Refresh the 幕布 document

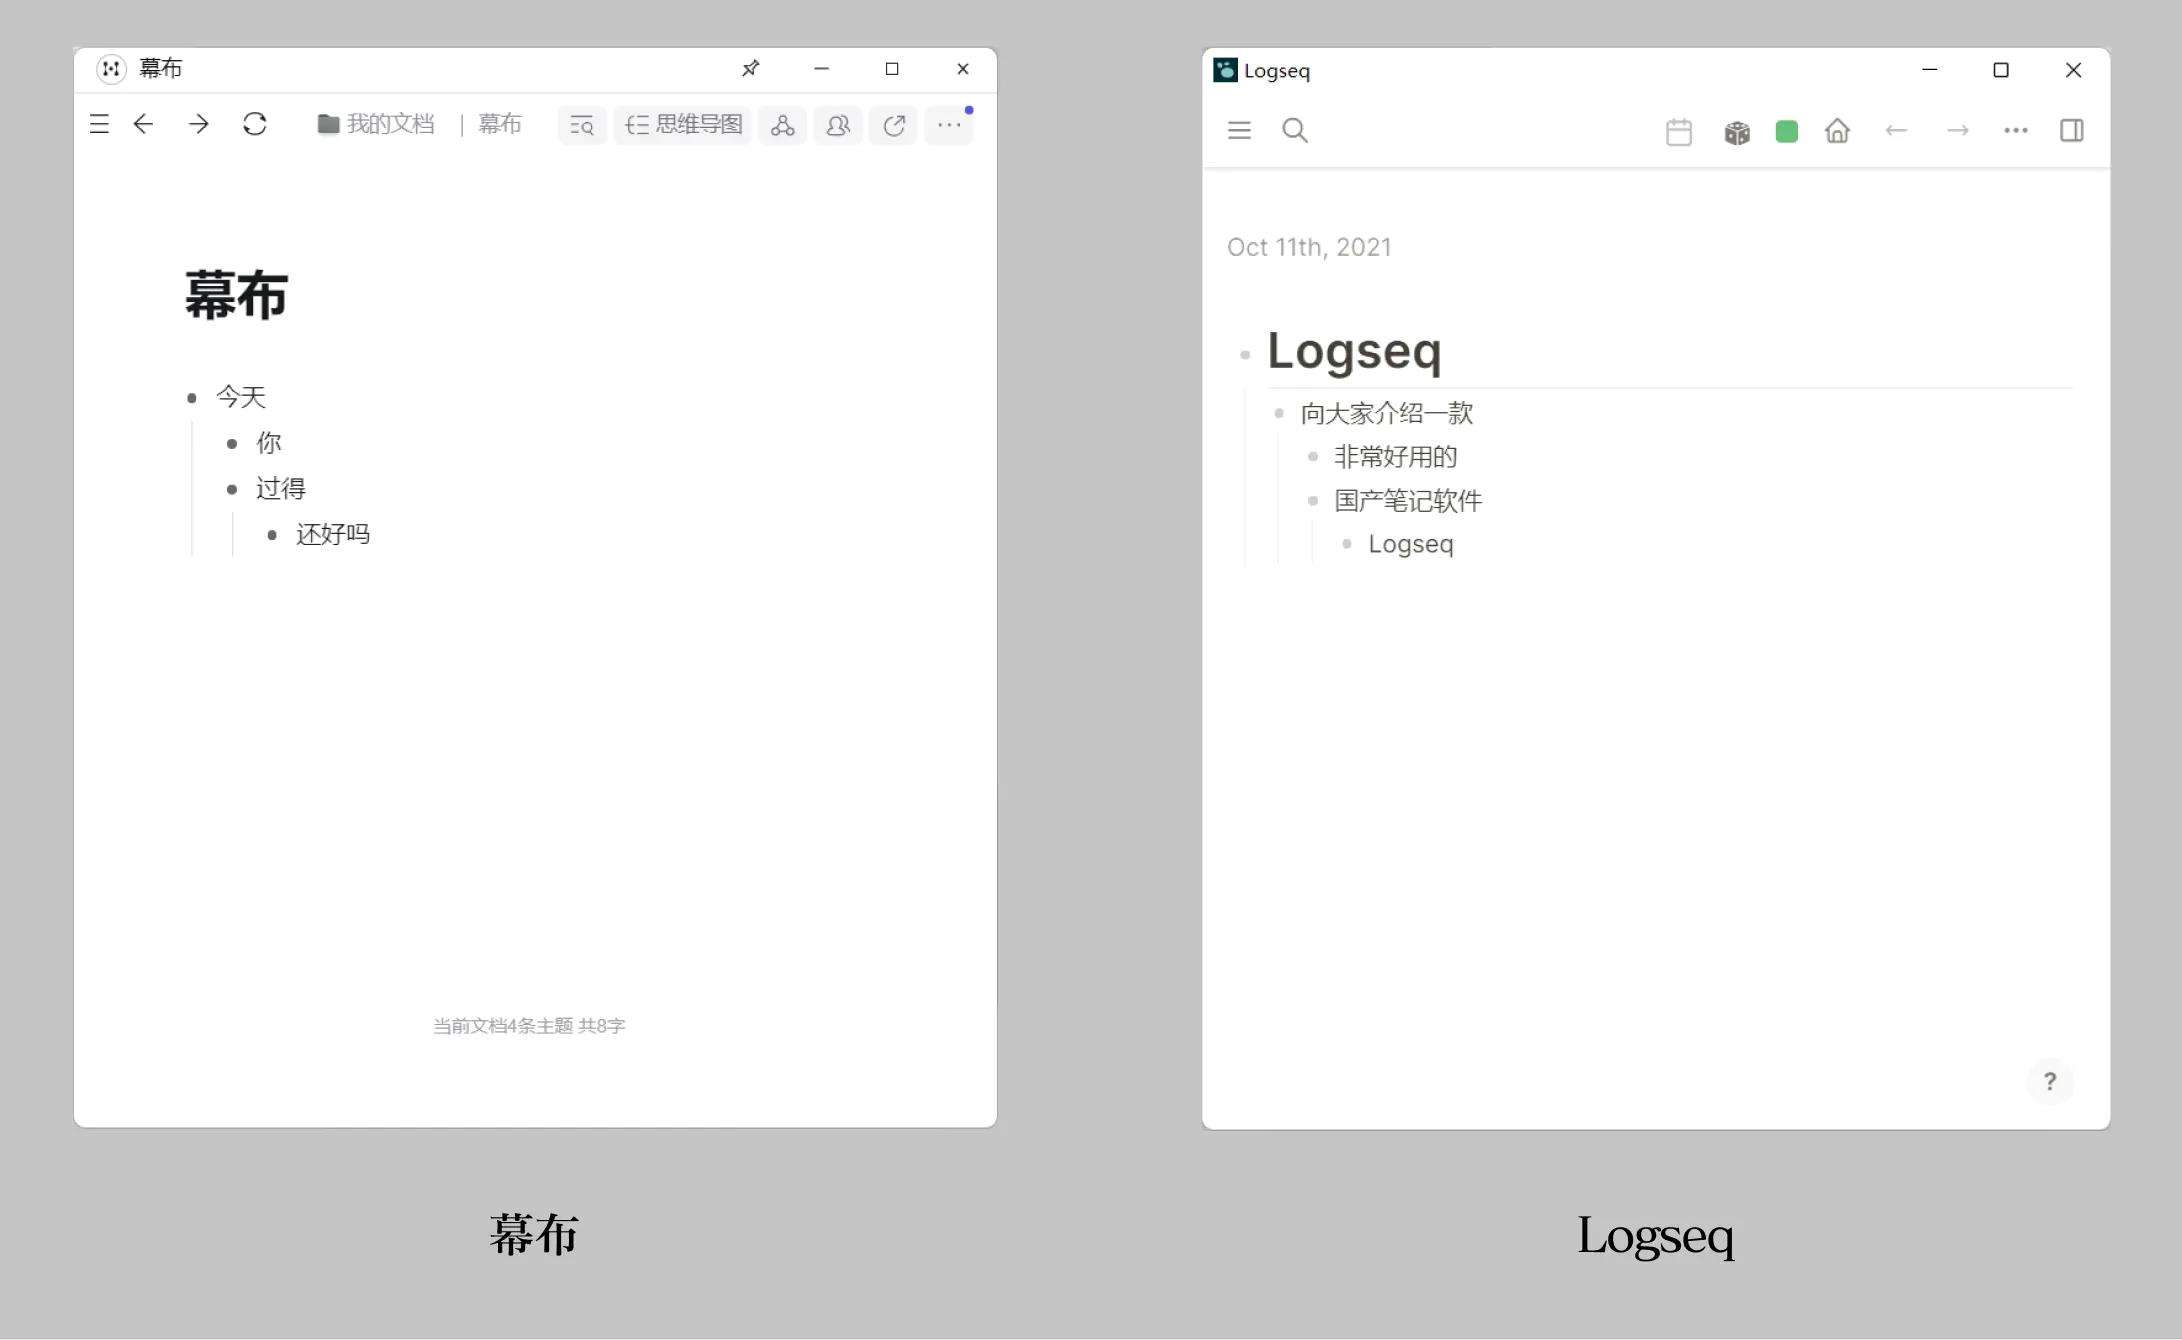[x=255, y=124]
